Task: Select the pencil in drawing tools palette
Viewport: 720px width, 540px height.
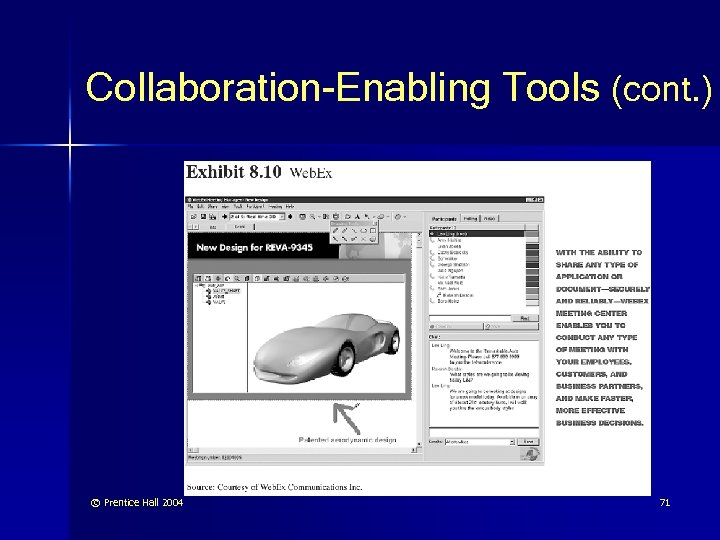Action: [335, 231]
